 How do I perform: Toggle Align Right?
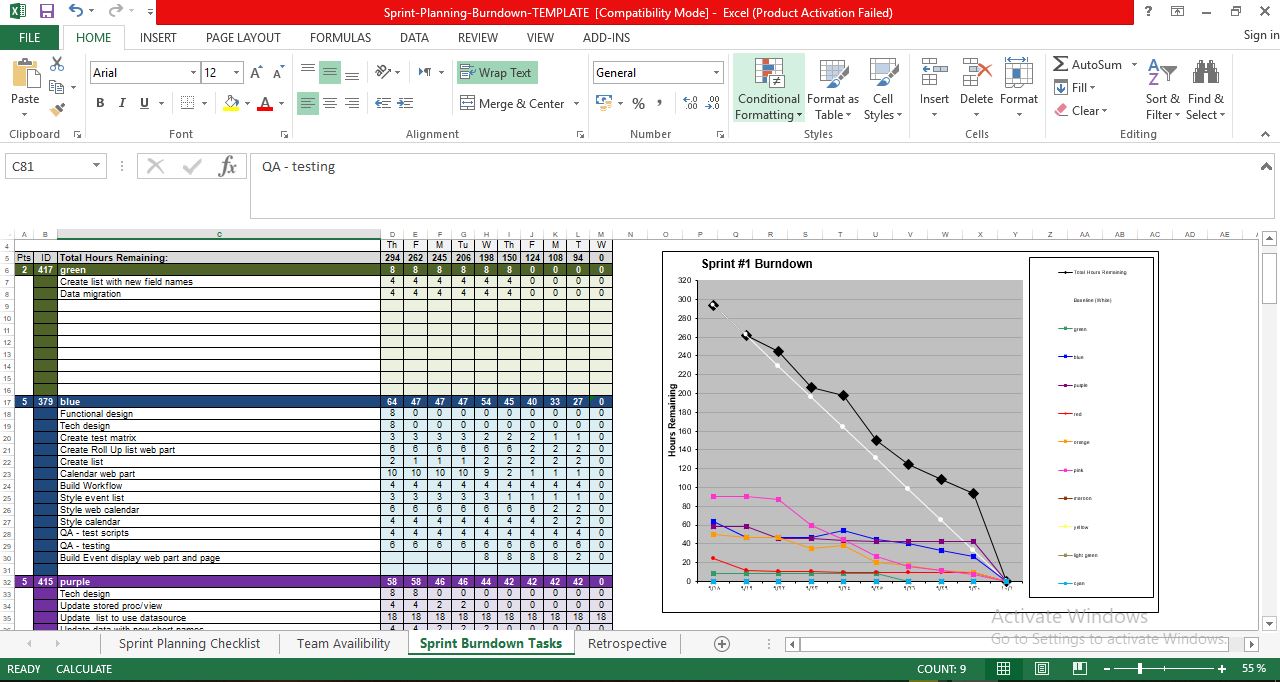coord(352,103)
